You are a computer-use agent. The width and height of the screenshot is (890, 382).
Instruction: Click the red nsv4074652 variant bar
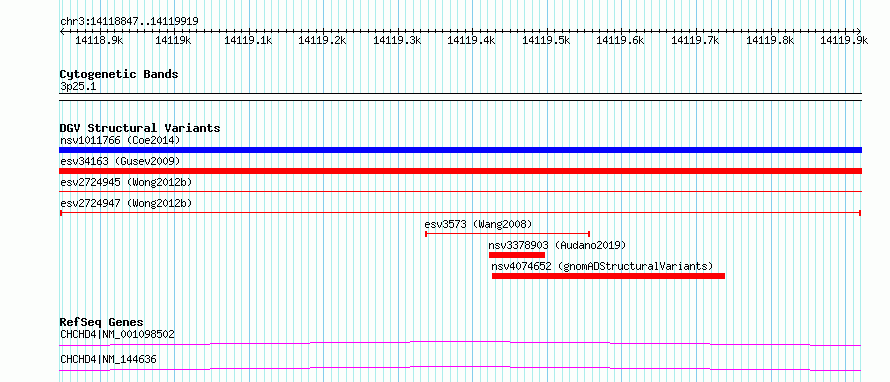[x=608, y=276]
